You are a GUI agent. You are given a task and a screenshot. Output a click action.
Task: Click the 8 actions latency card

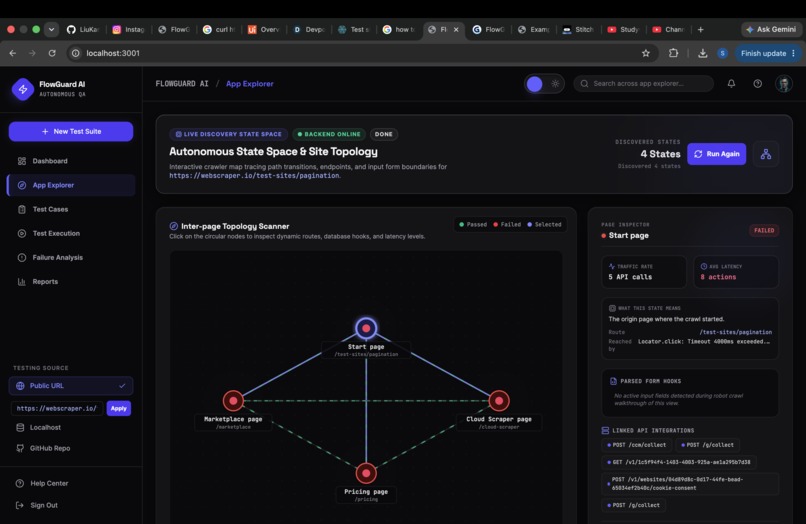[736, 272]
